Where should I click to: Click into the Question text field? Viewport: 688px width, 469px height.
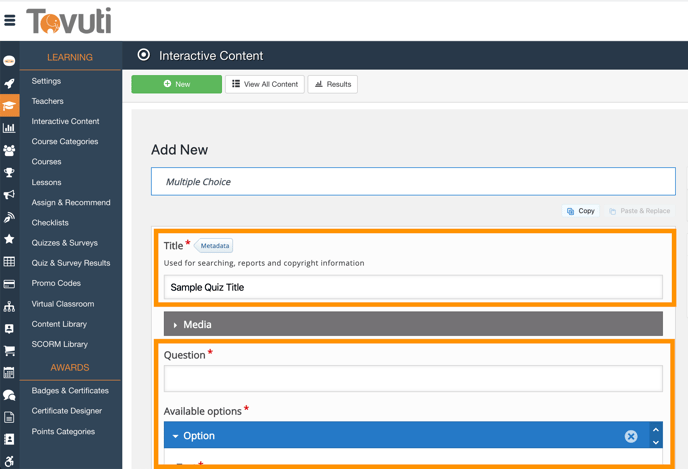[413, 378]
